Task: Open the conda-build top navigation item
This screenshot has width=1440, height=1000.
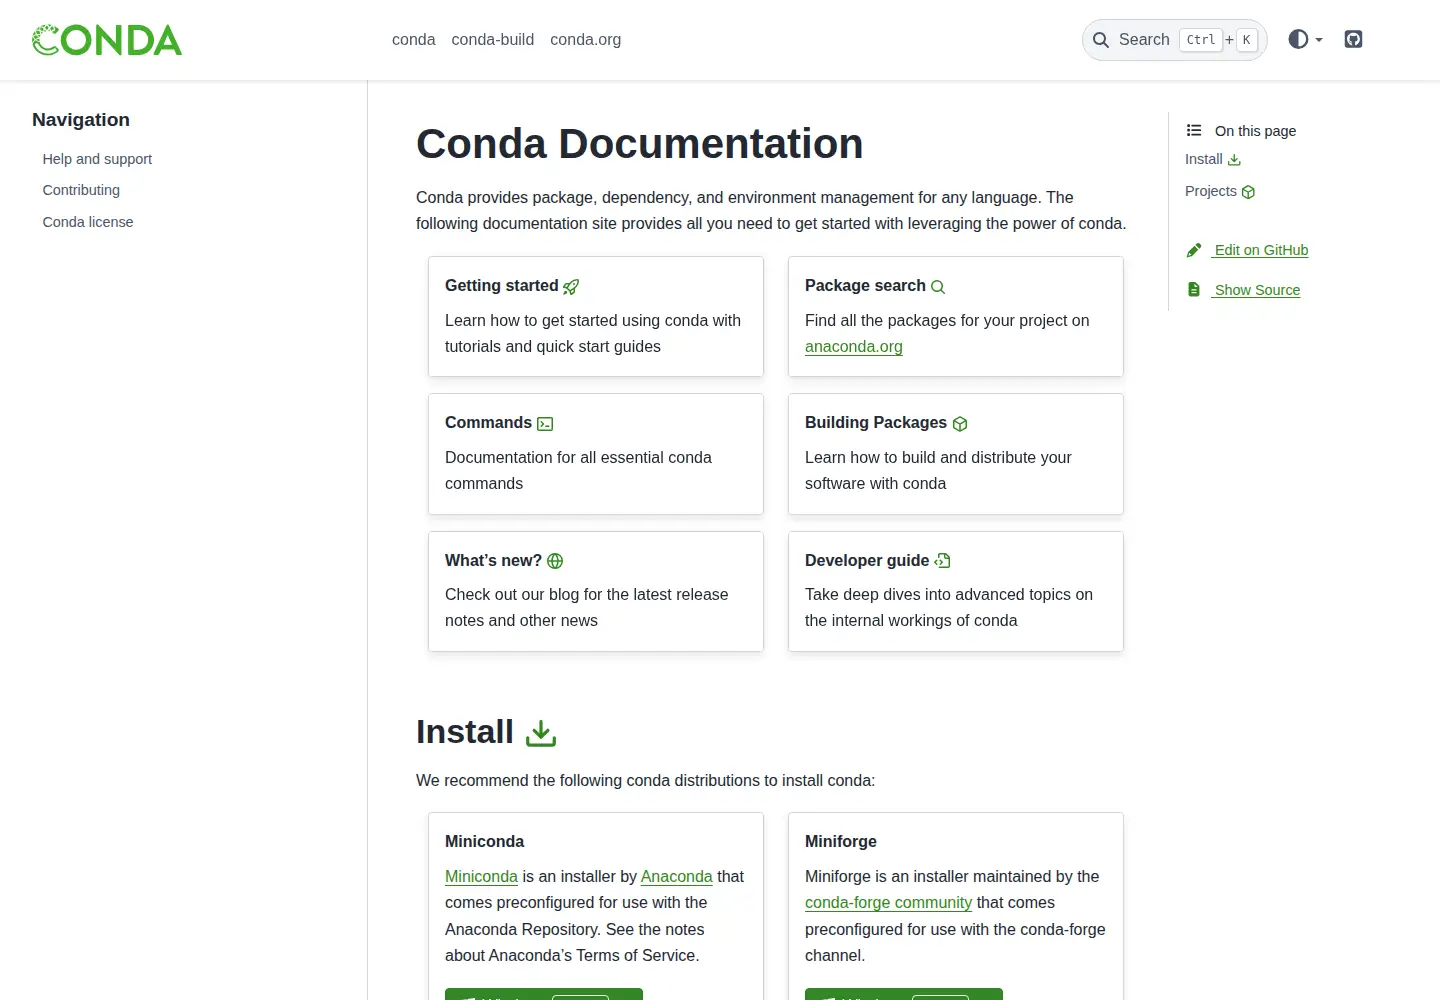Action: click(493, 40)
